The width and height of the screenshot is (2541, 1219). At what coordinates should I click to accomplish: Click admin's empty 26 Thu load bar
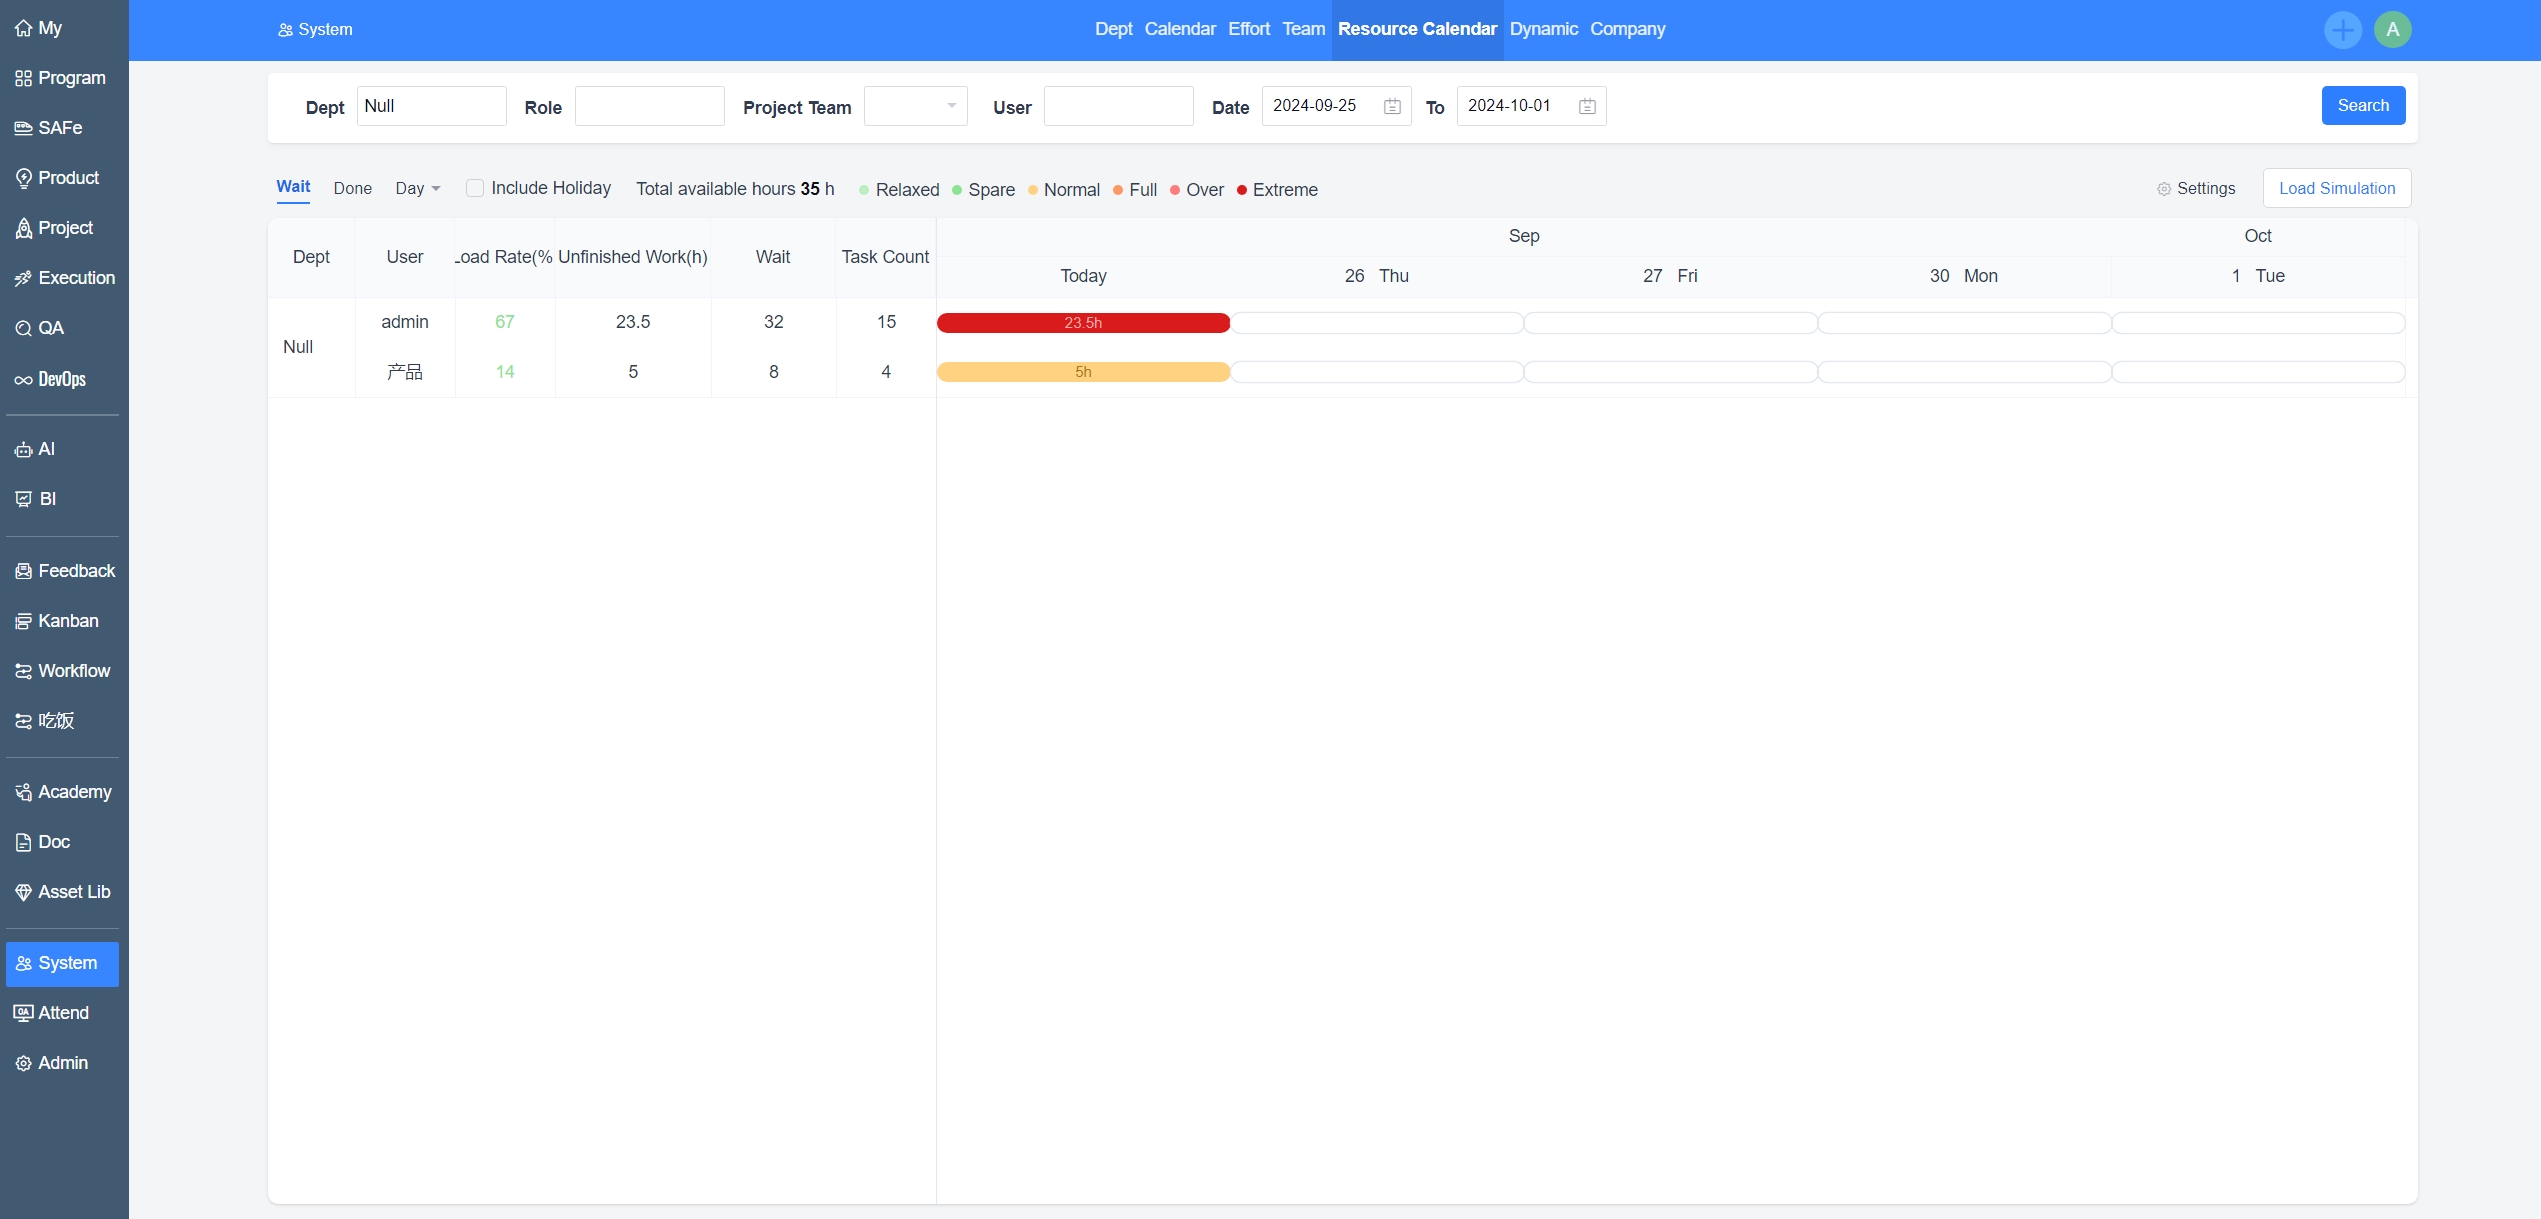pos(1377,323)
